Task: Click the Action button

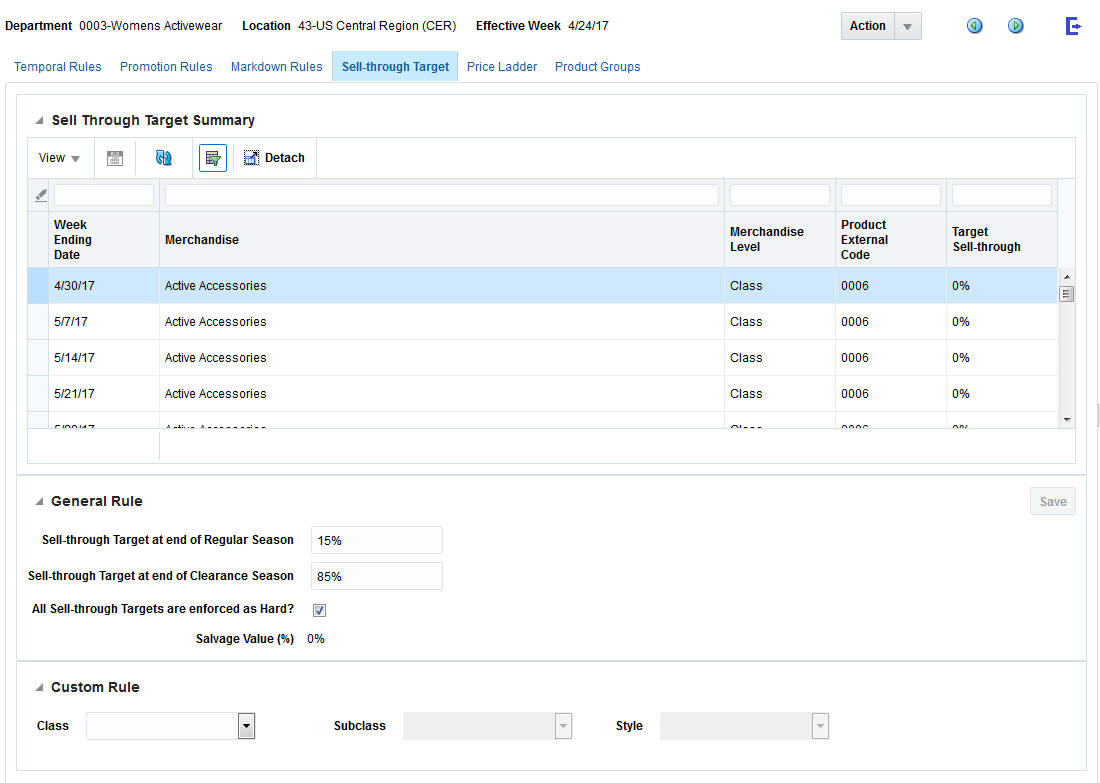Action: click(x=868, y=26)
